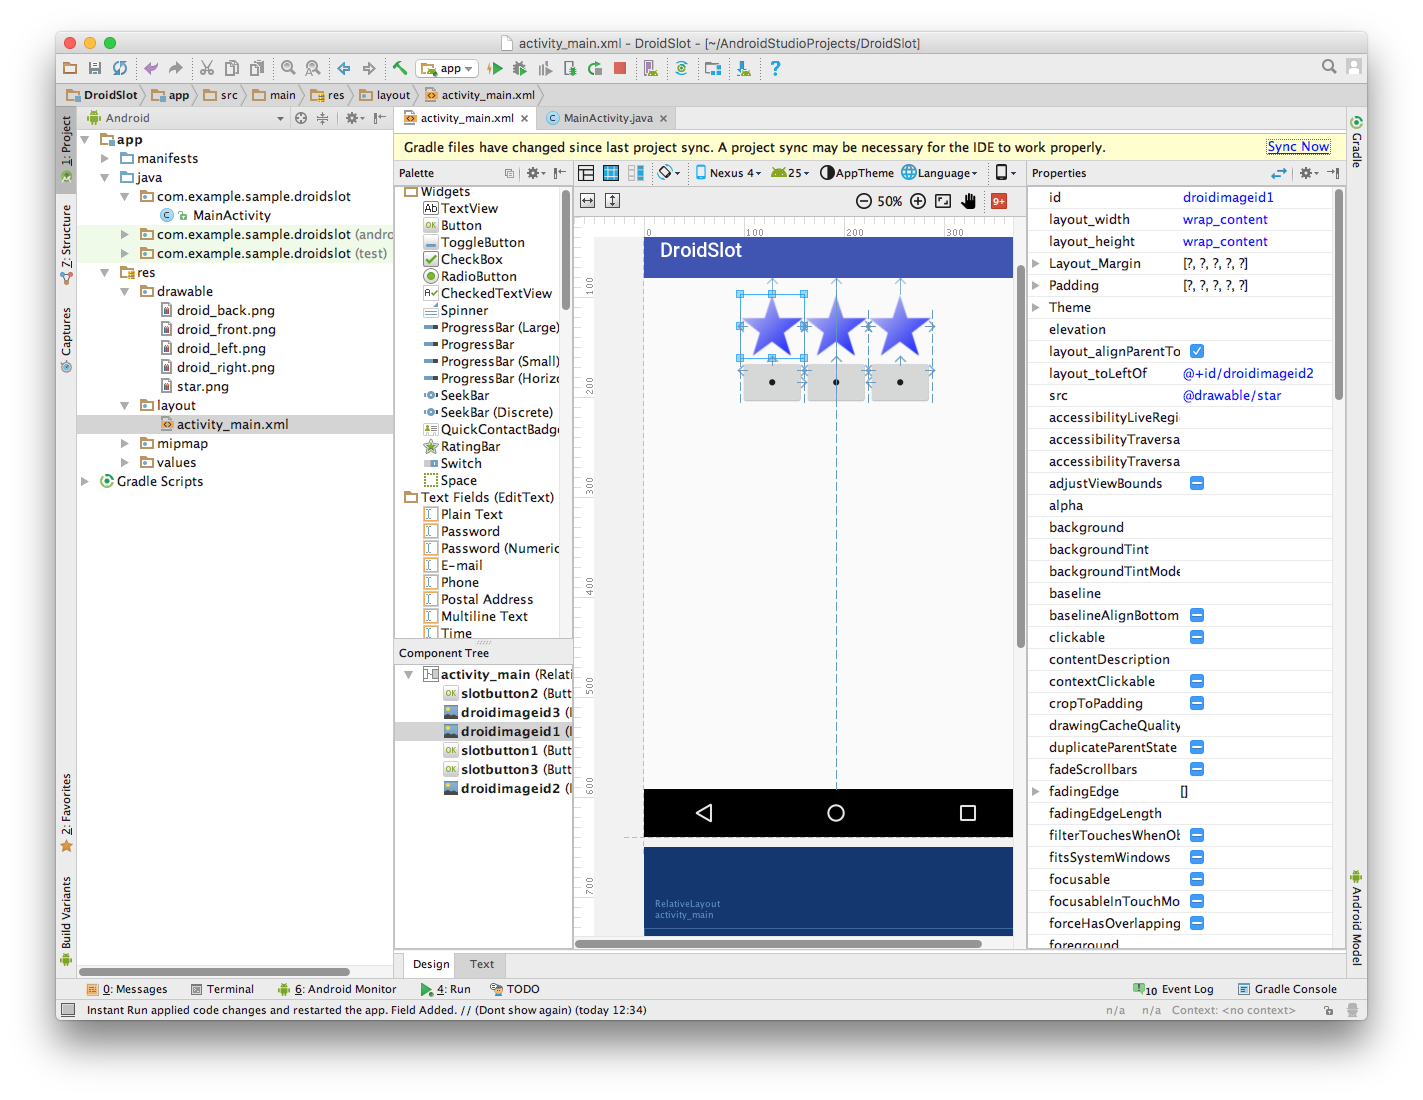This screenshot has width=1423, height=1100.
Task: Switch to blueprint view mode icon
Action: pyautogui.click(x=611, y=173)
